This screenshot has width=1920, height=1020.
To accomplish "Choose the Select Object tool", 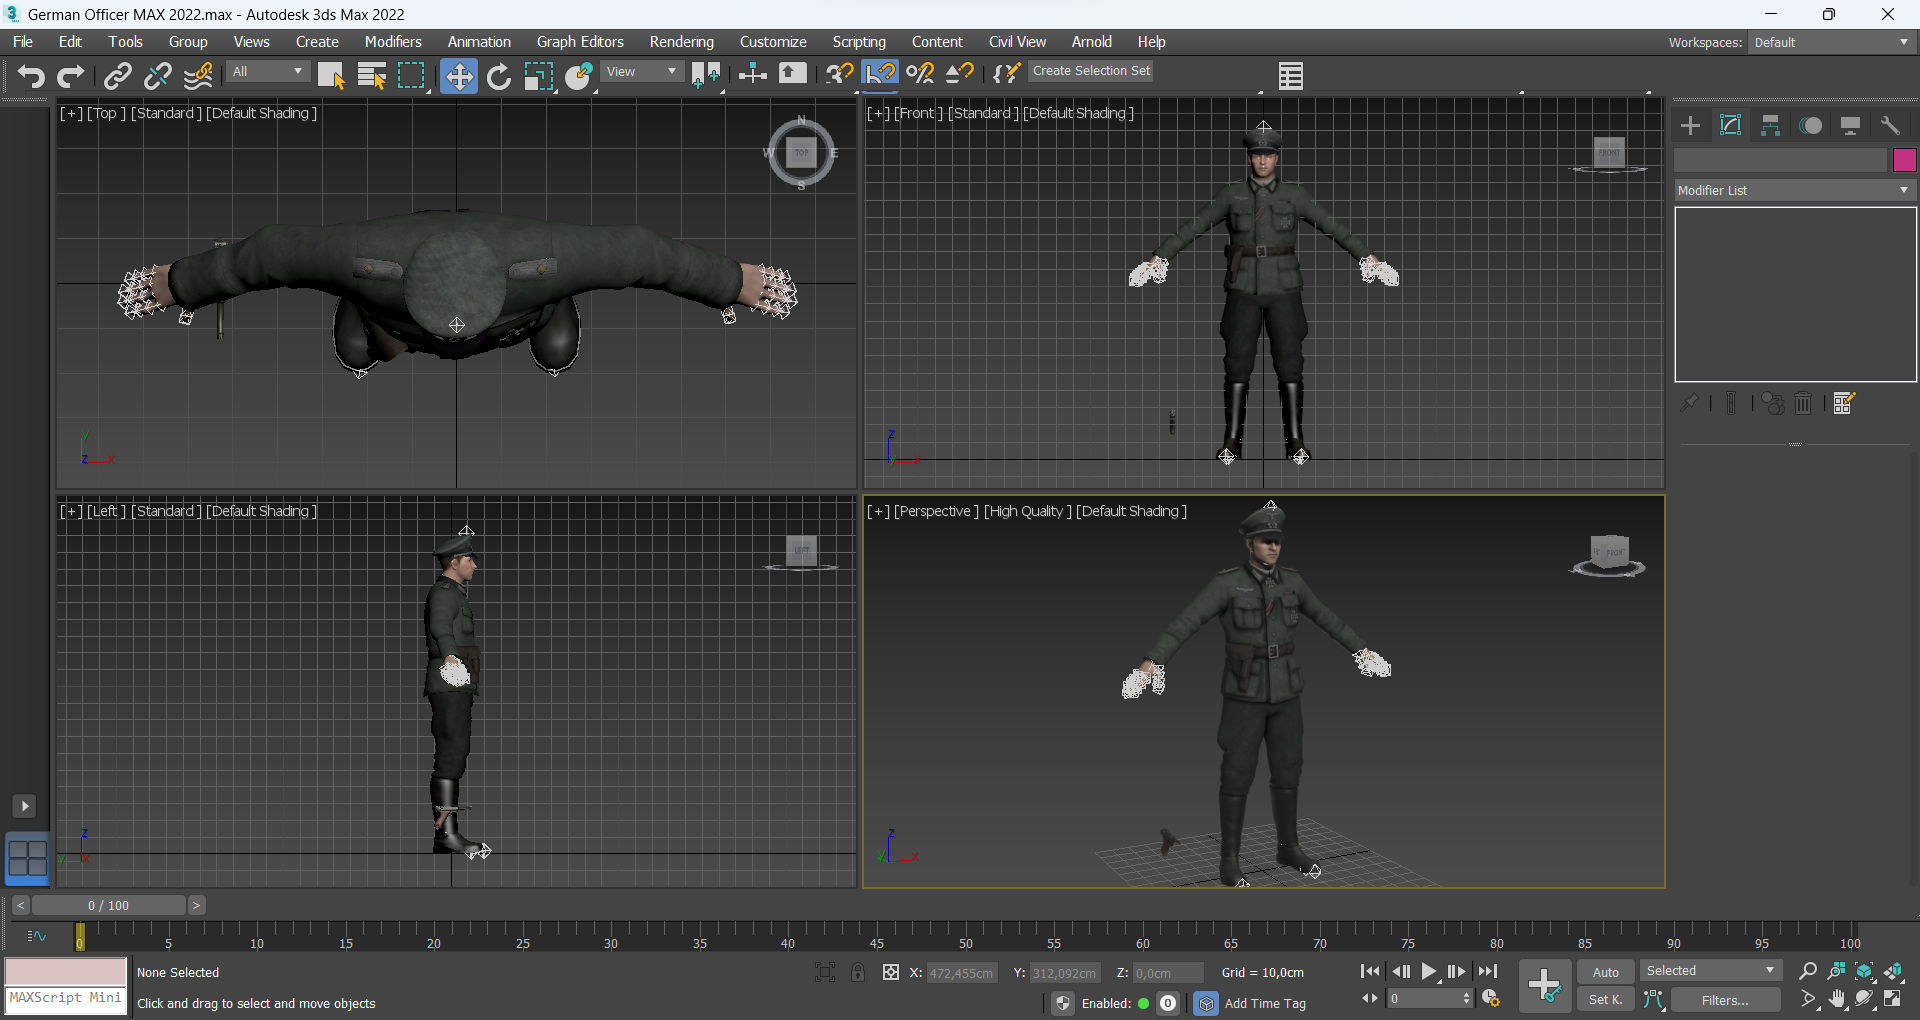I will point(331,76).
